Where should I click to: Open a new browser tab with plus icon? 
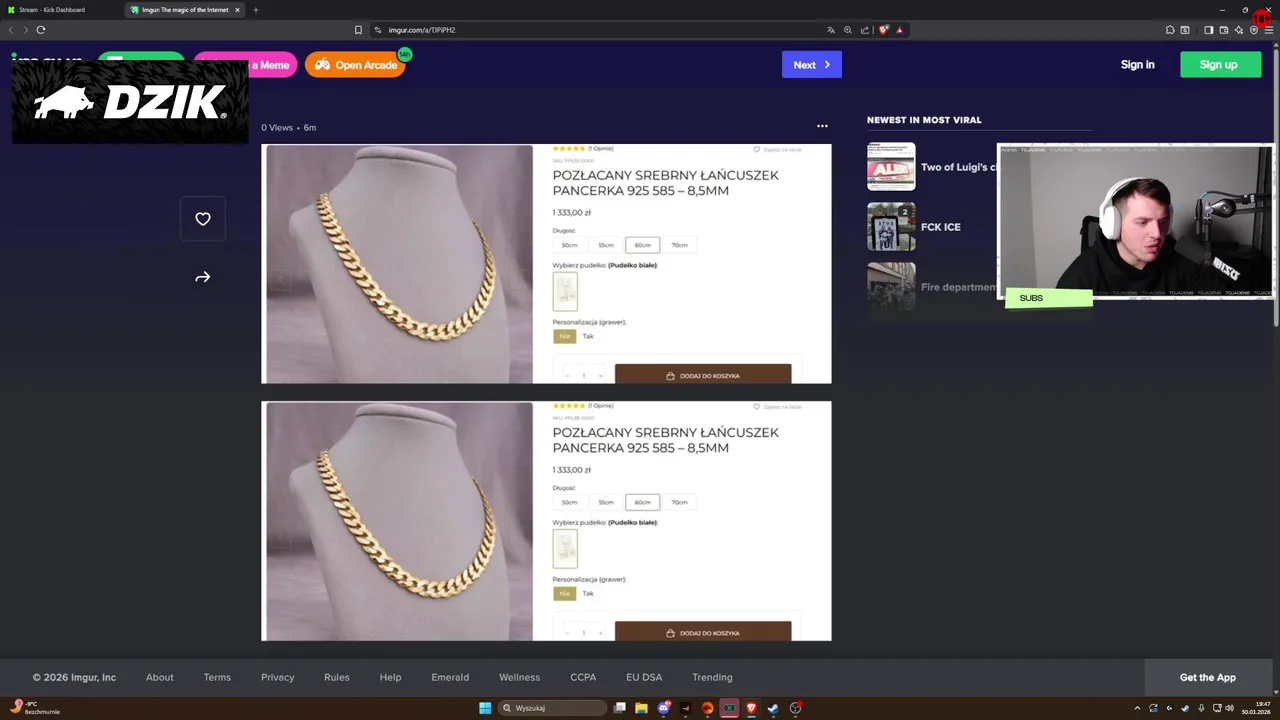coord(255,10)
